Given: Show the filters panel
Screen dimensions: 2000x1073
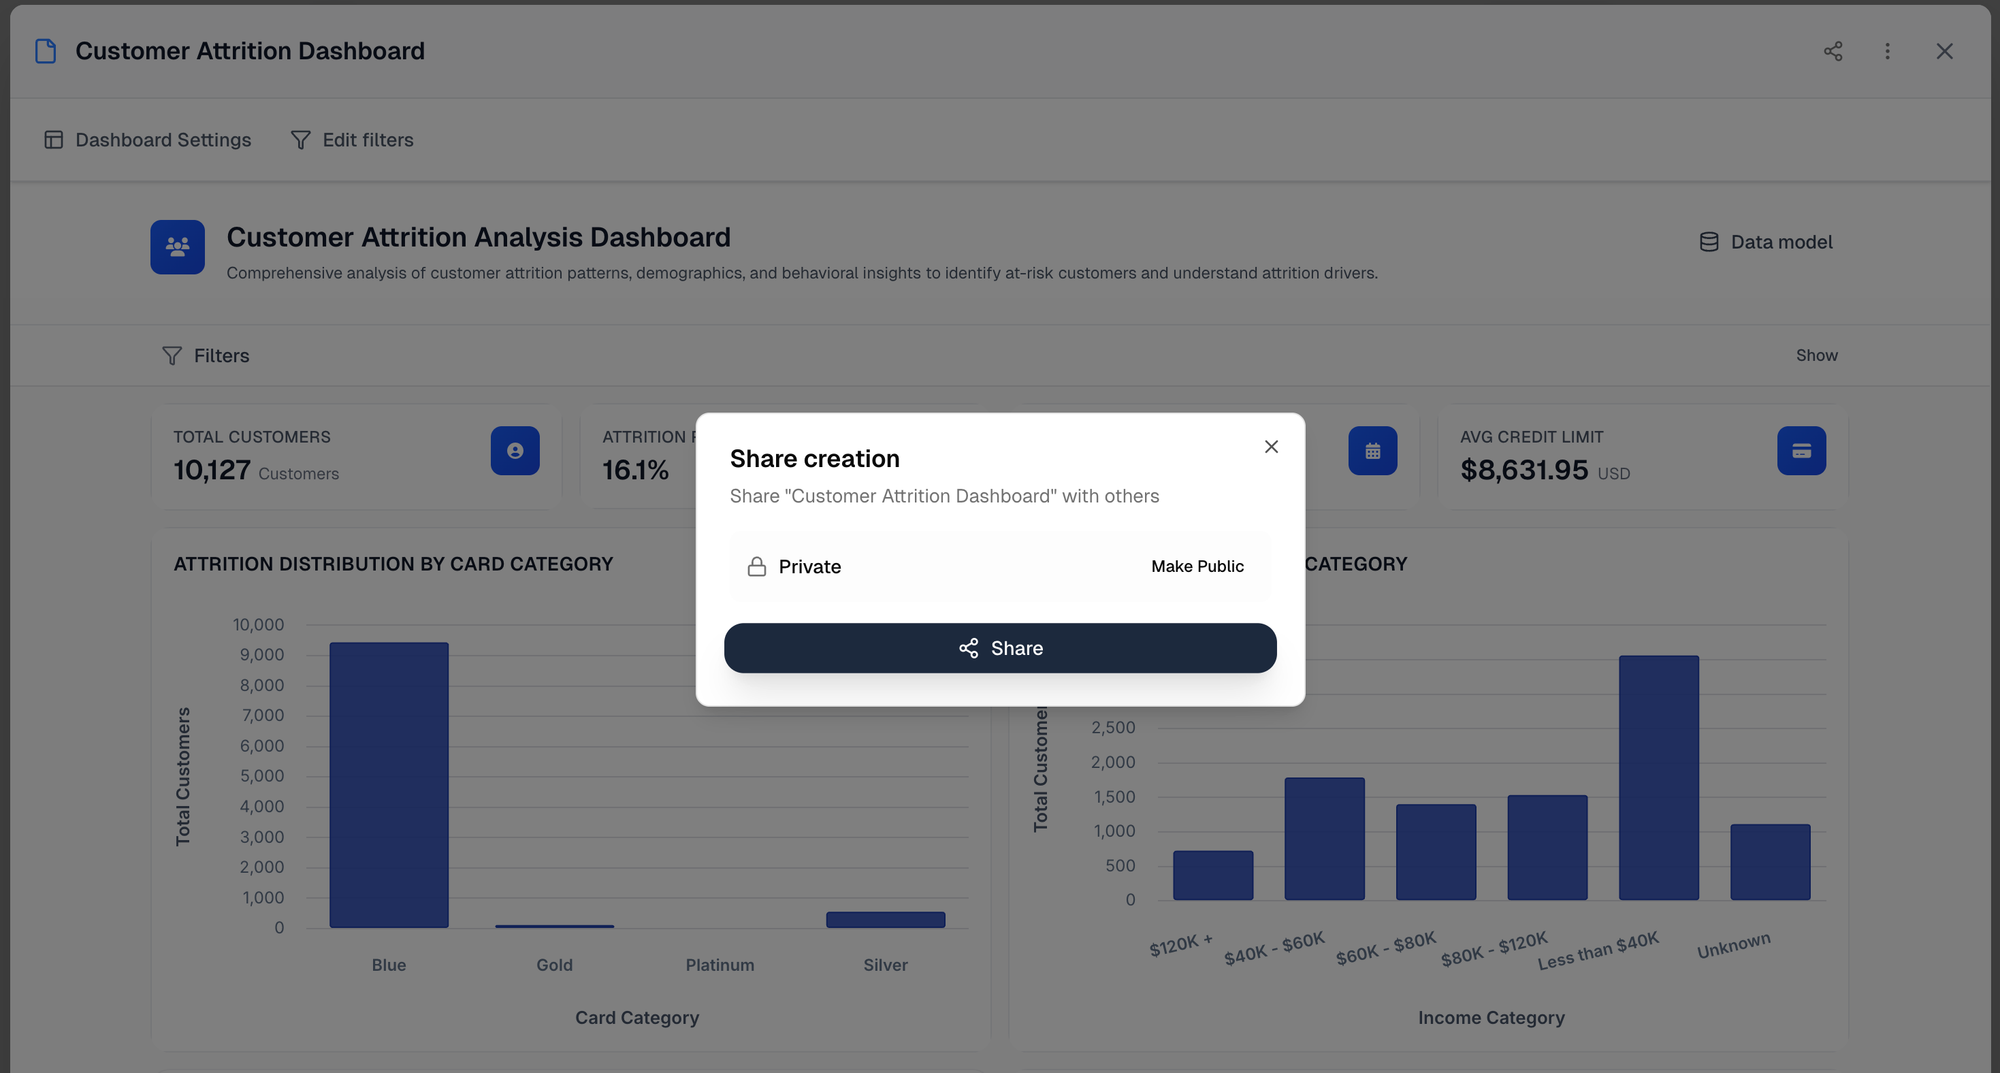Looking at the screenshot, I should coord(1816,356).
